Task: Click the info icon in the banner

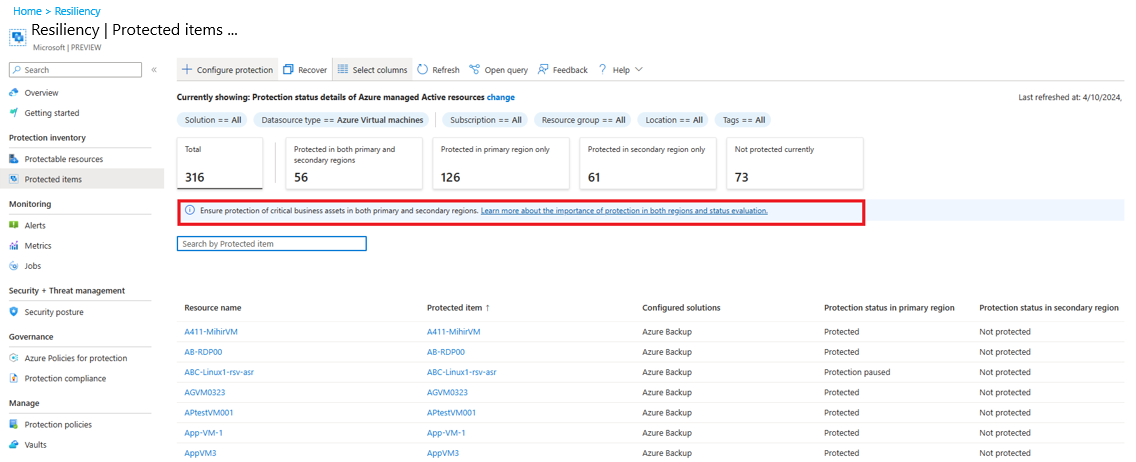Action: point(190,210)
